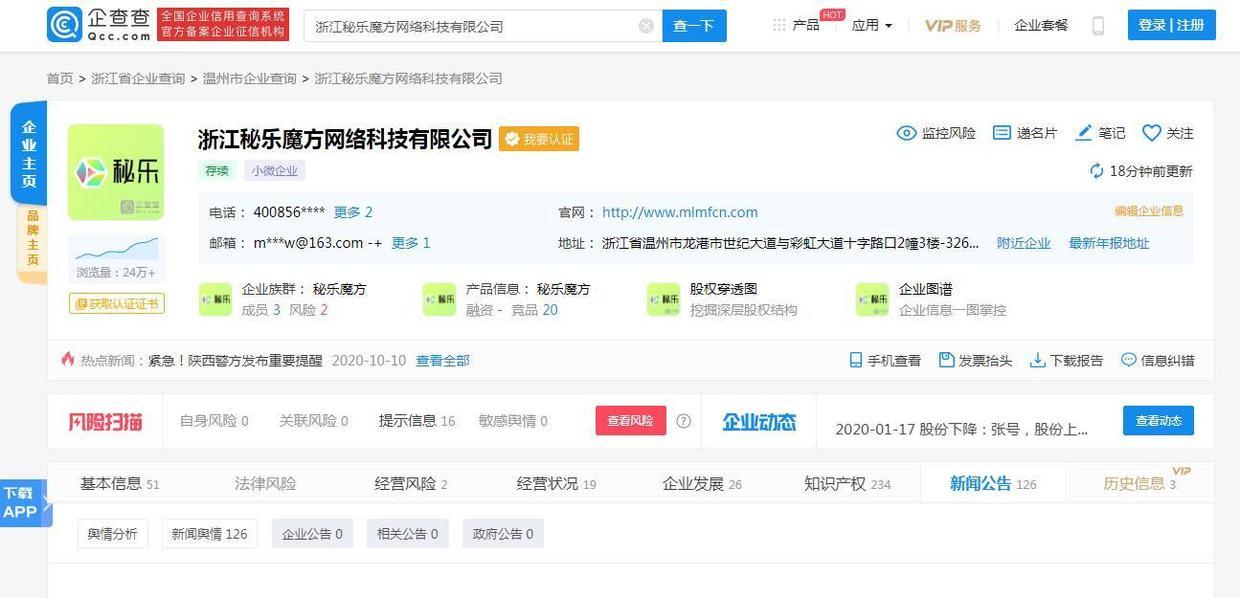Open the 秘乐 company logo image
This screenshot has height=598, width=1240.
click(x=116, y=172)
